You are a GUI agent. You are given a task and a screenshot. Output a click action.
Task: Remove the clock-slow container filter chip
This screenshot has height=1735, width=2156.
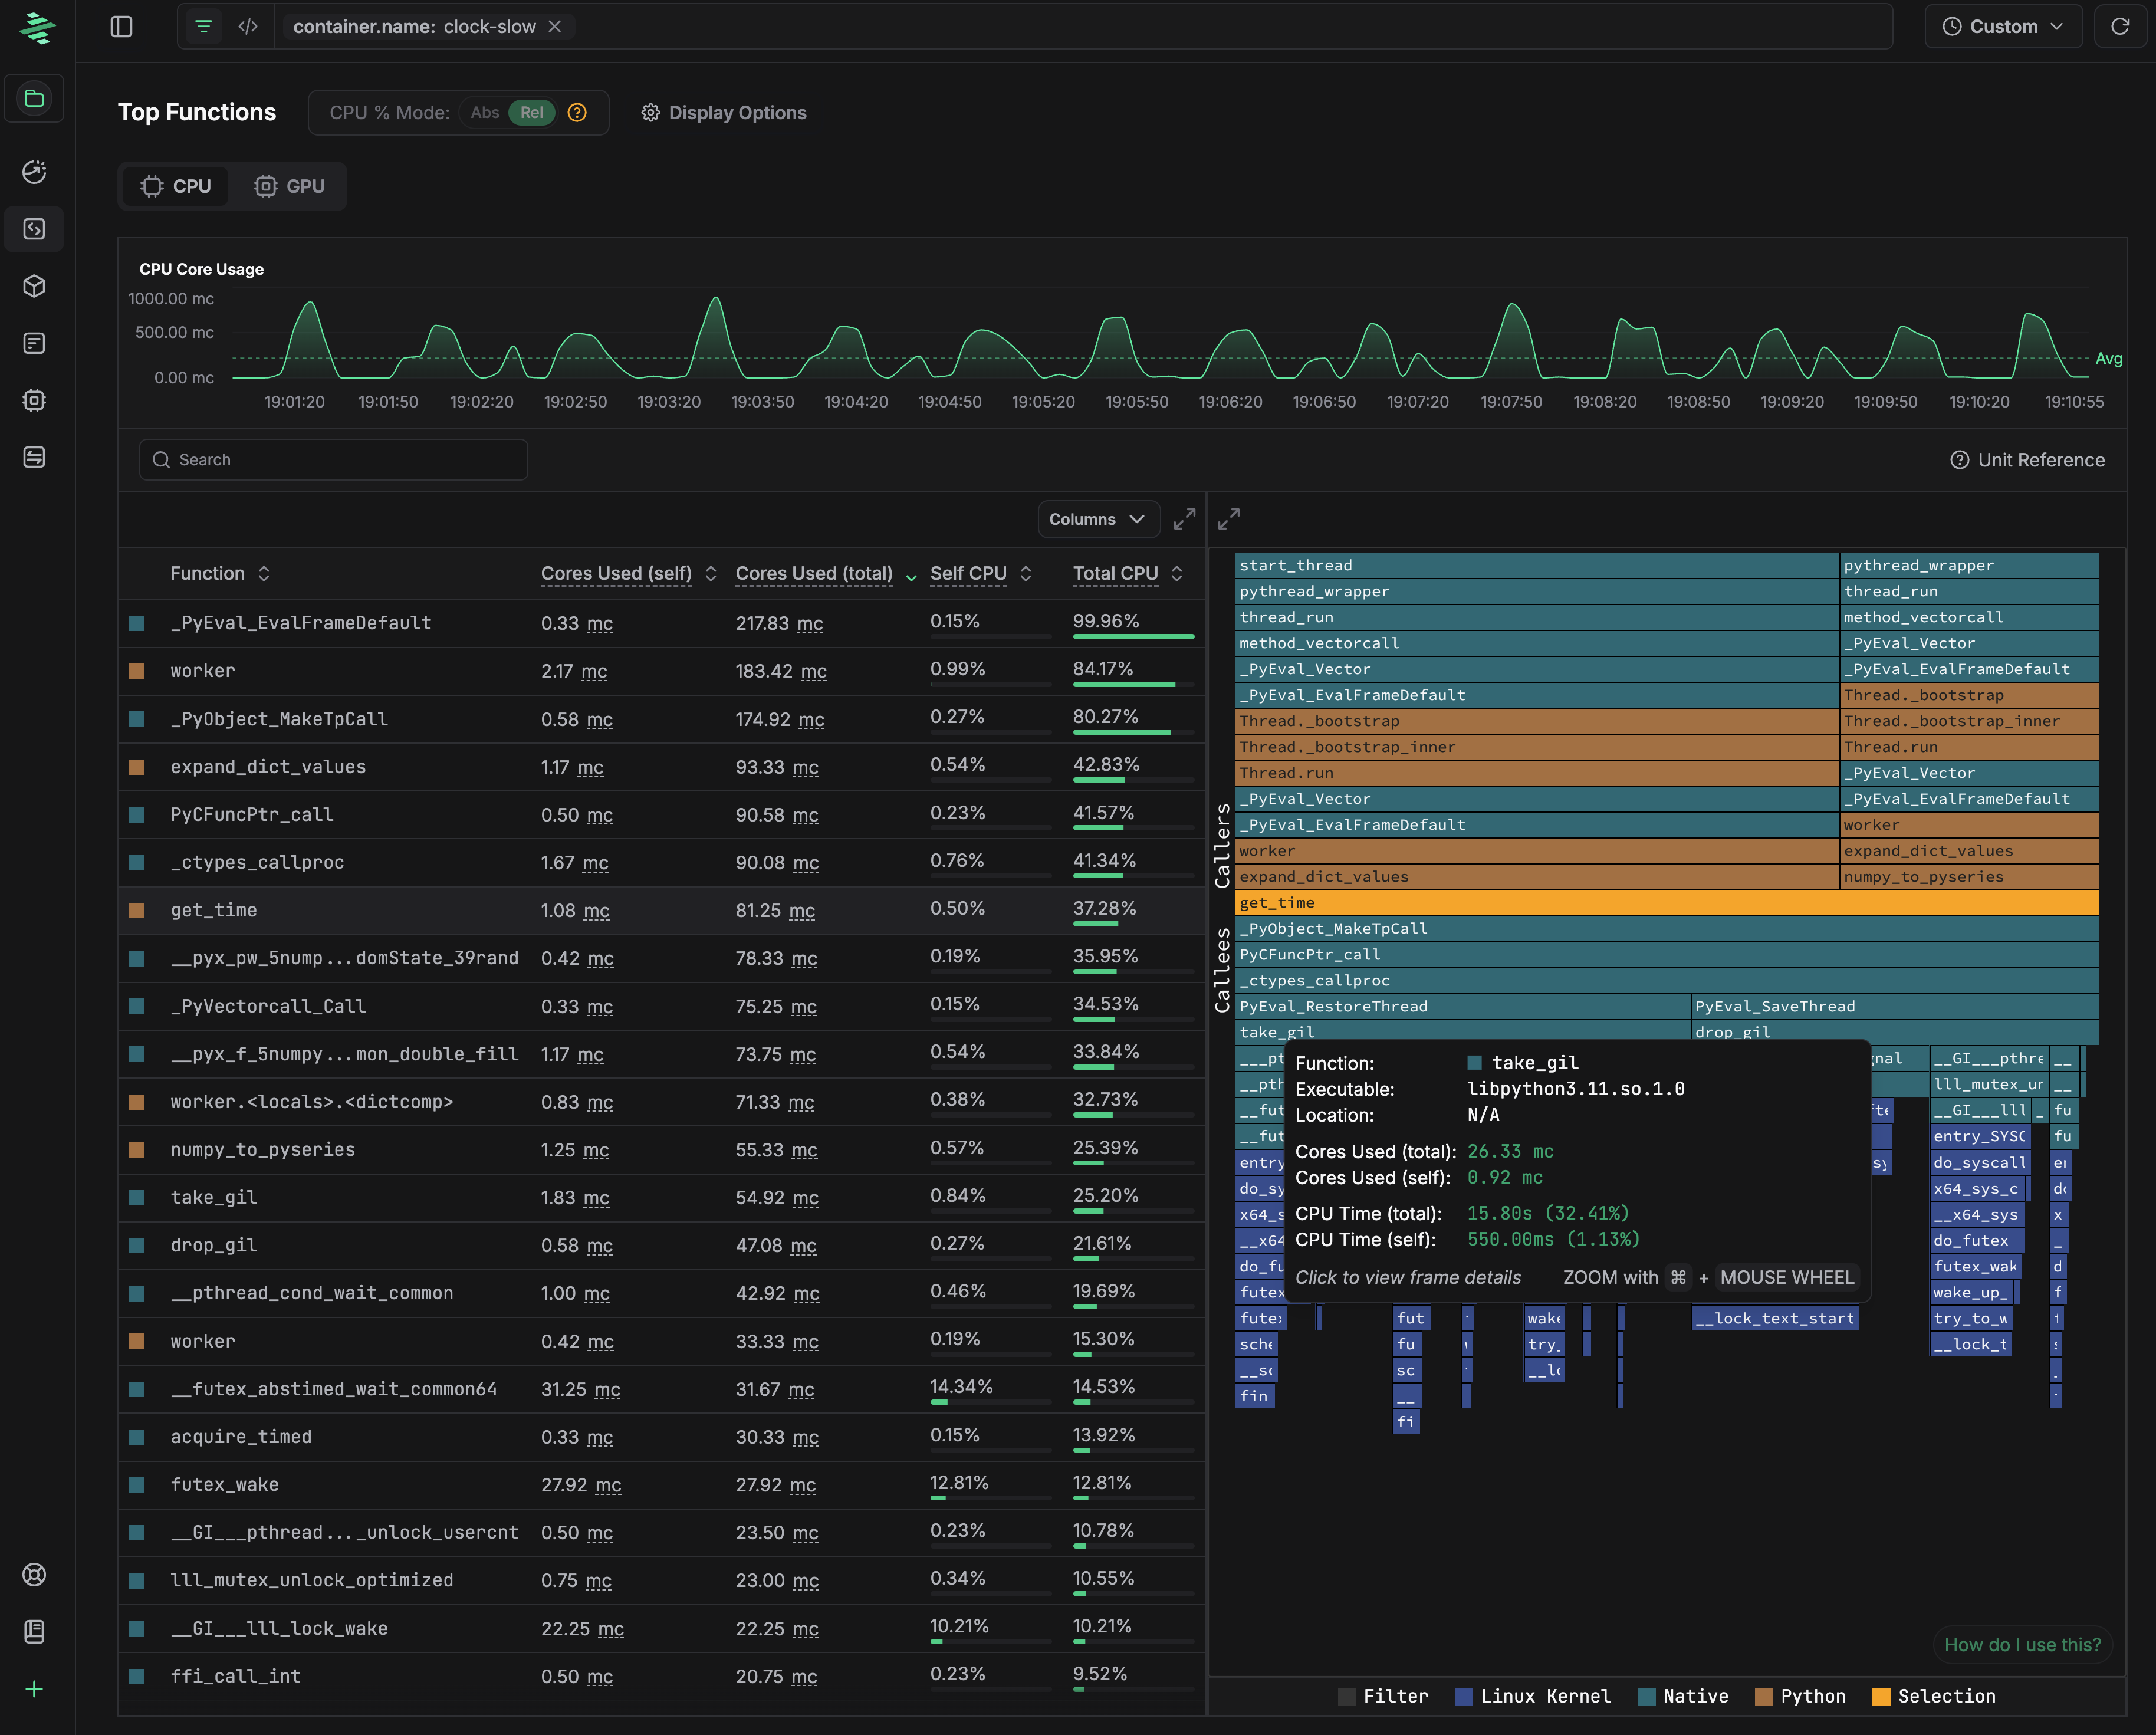pos(556,26)
